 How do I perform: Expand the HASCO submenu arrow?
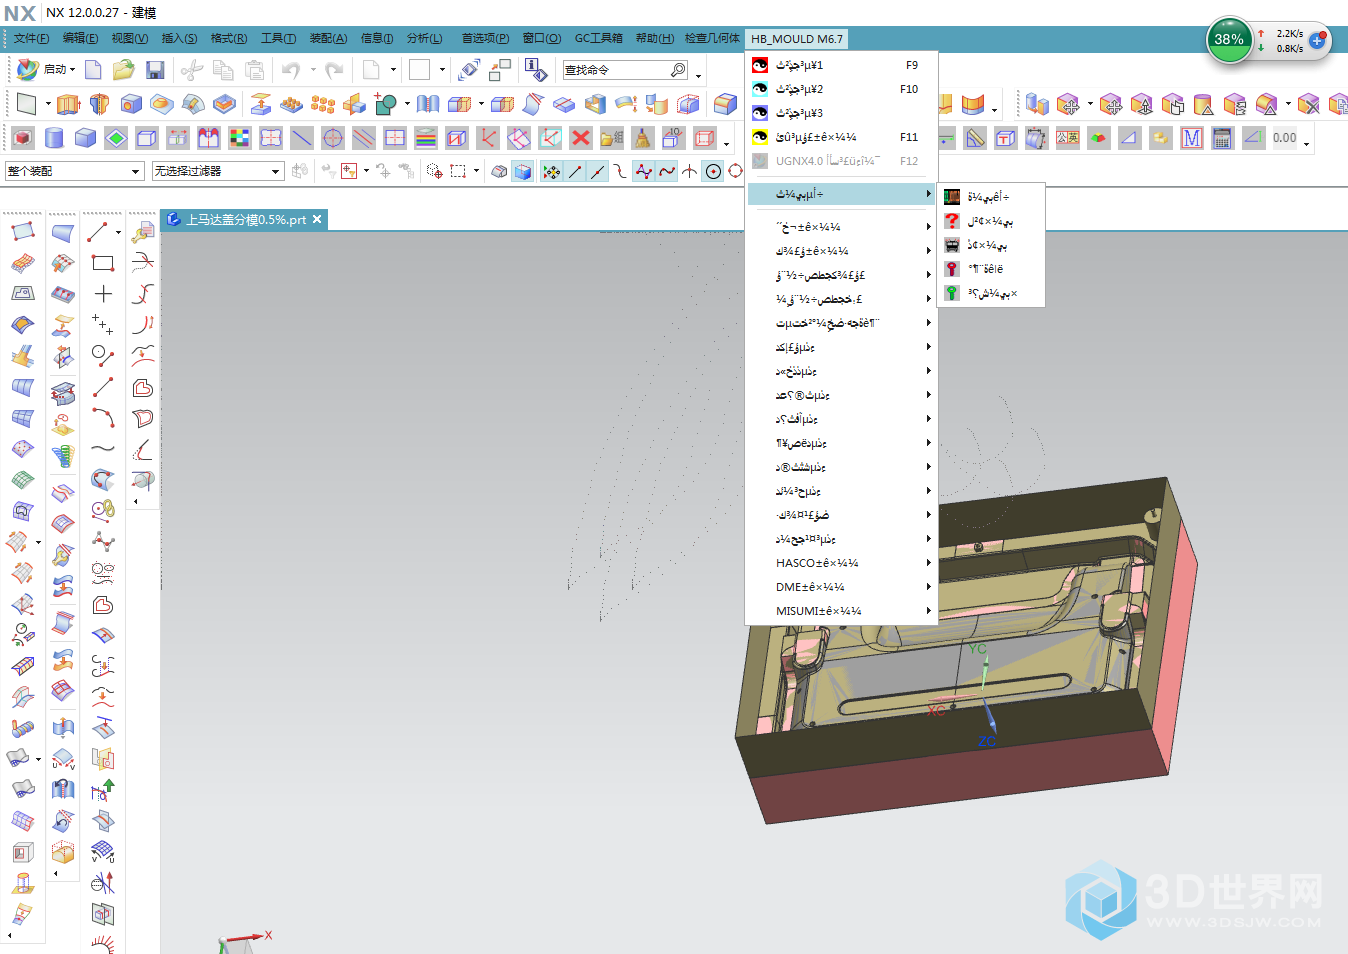coord(928,563)
